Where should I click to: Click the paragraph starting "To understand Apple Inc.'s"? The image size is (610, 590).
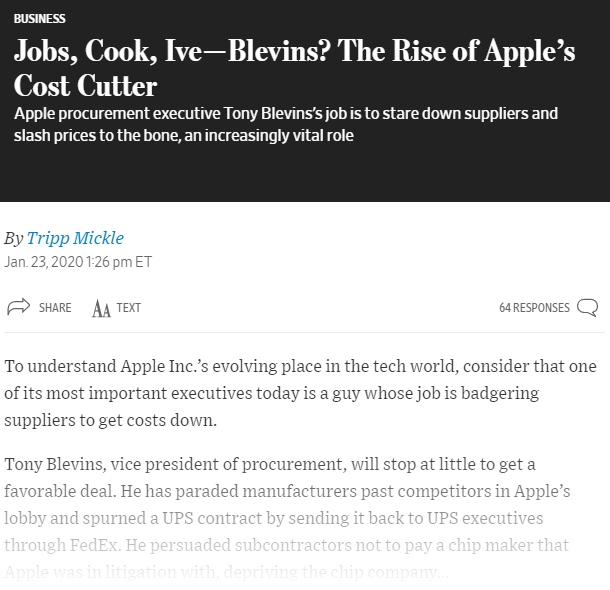tap(300, 392)
